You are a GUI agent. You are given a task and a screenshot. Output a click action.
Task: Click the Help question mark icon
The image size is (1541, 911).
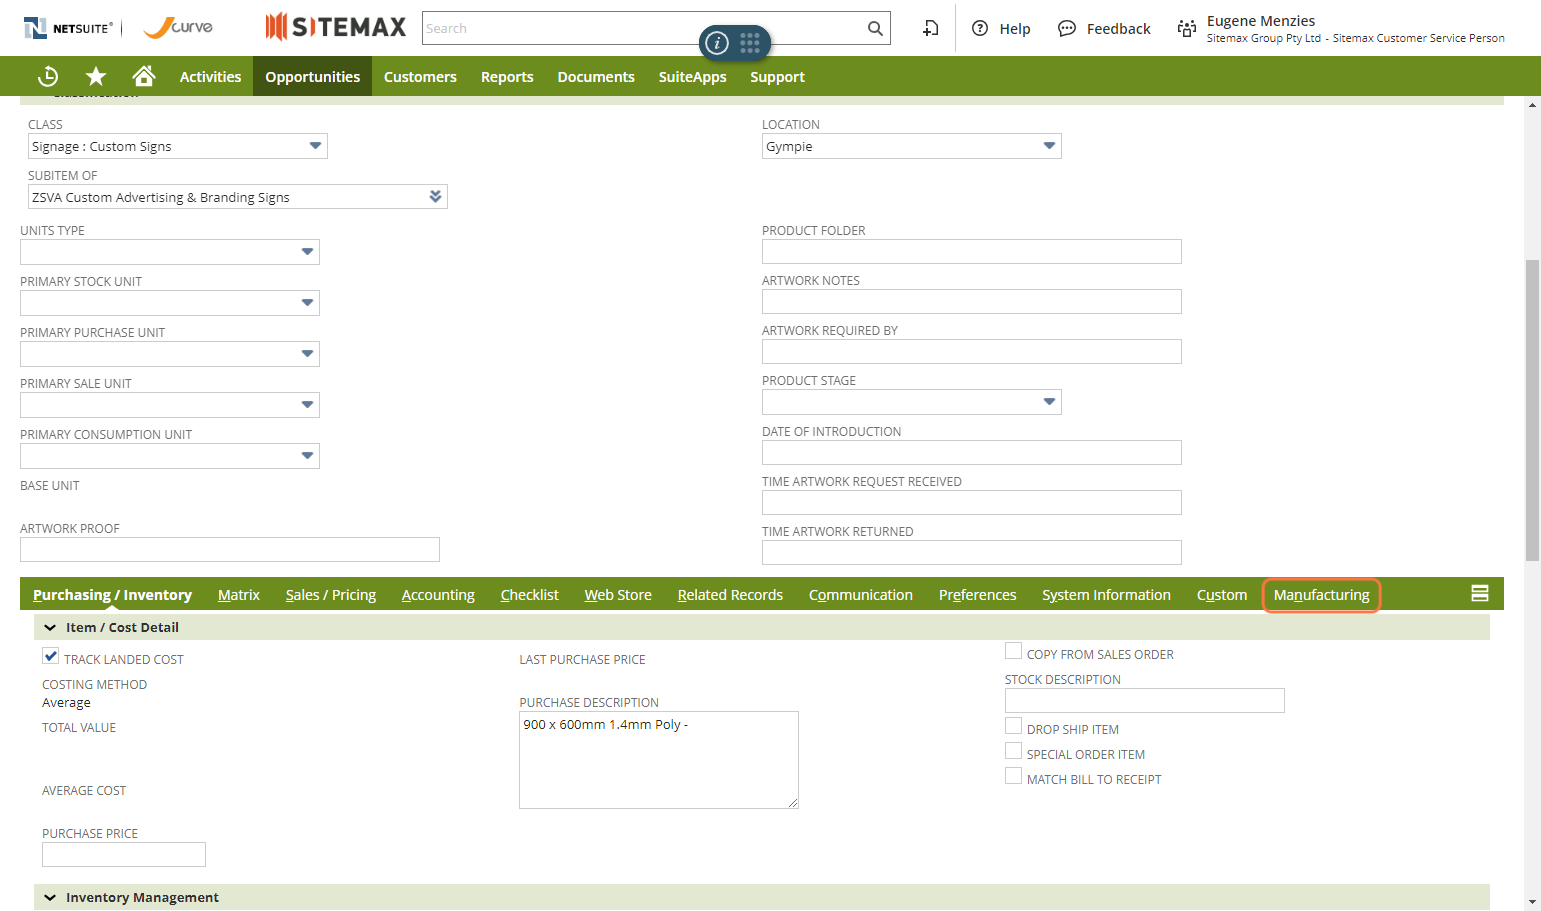pos(980,28)
